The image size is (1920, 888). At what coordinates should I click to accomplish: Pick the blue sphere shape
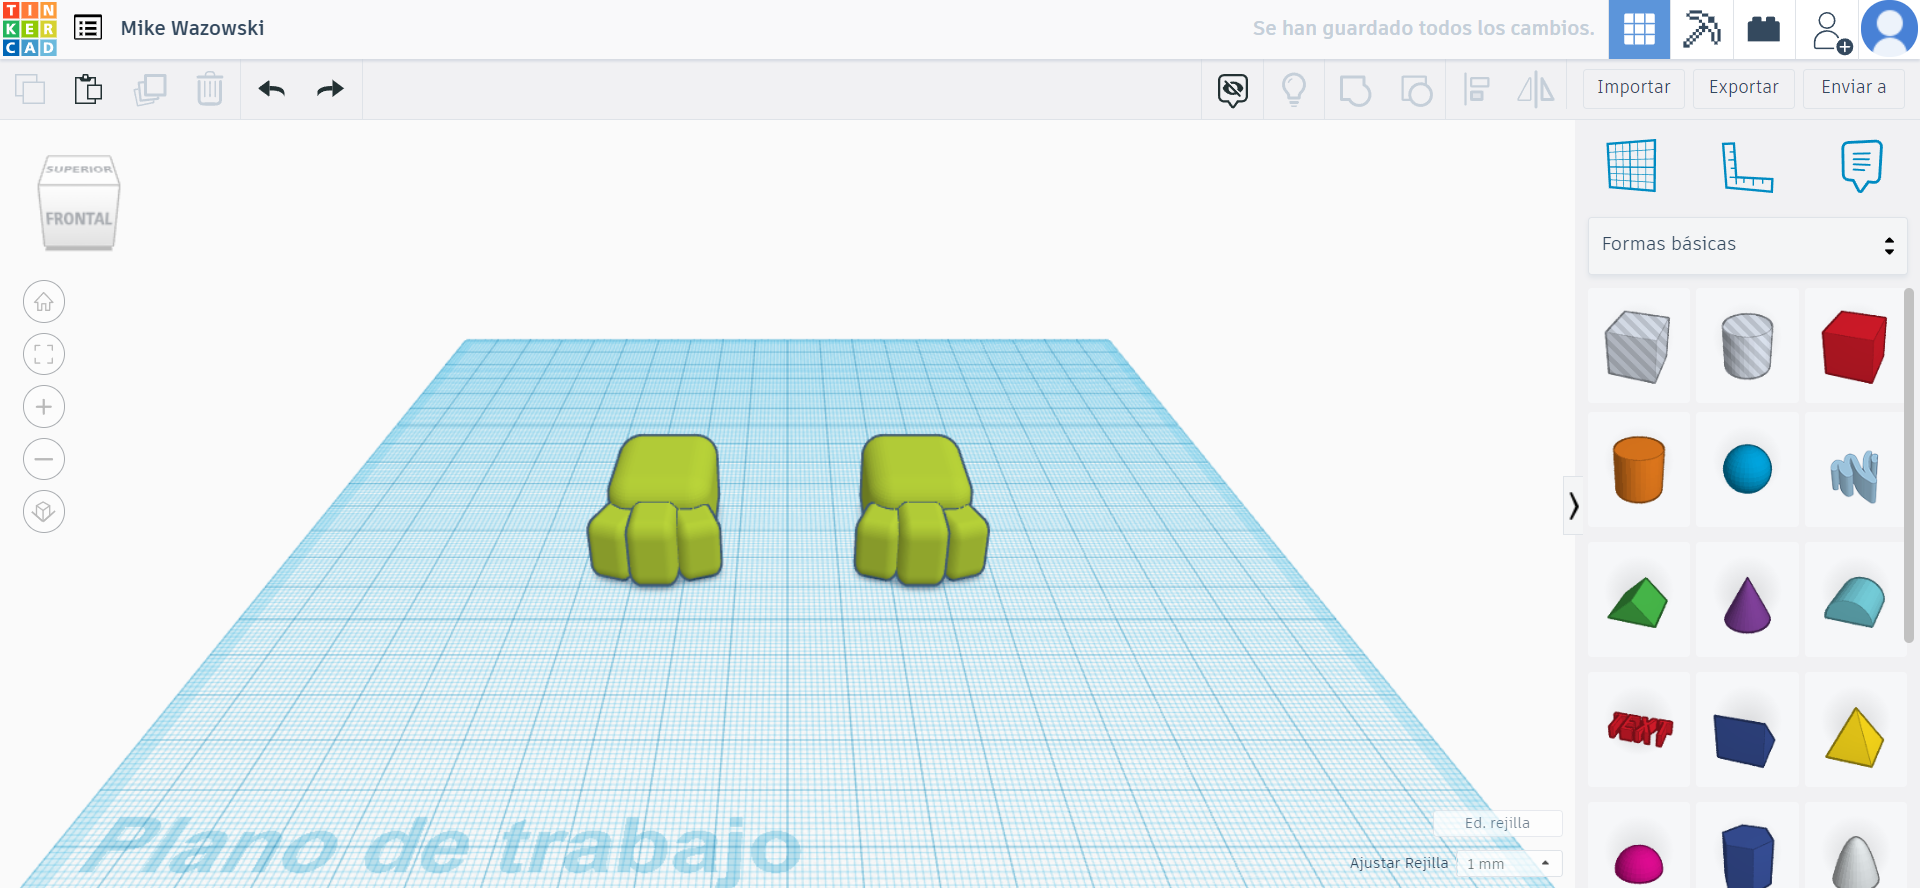tap(1747, 470)
